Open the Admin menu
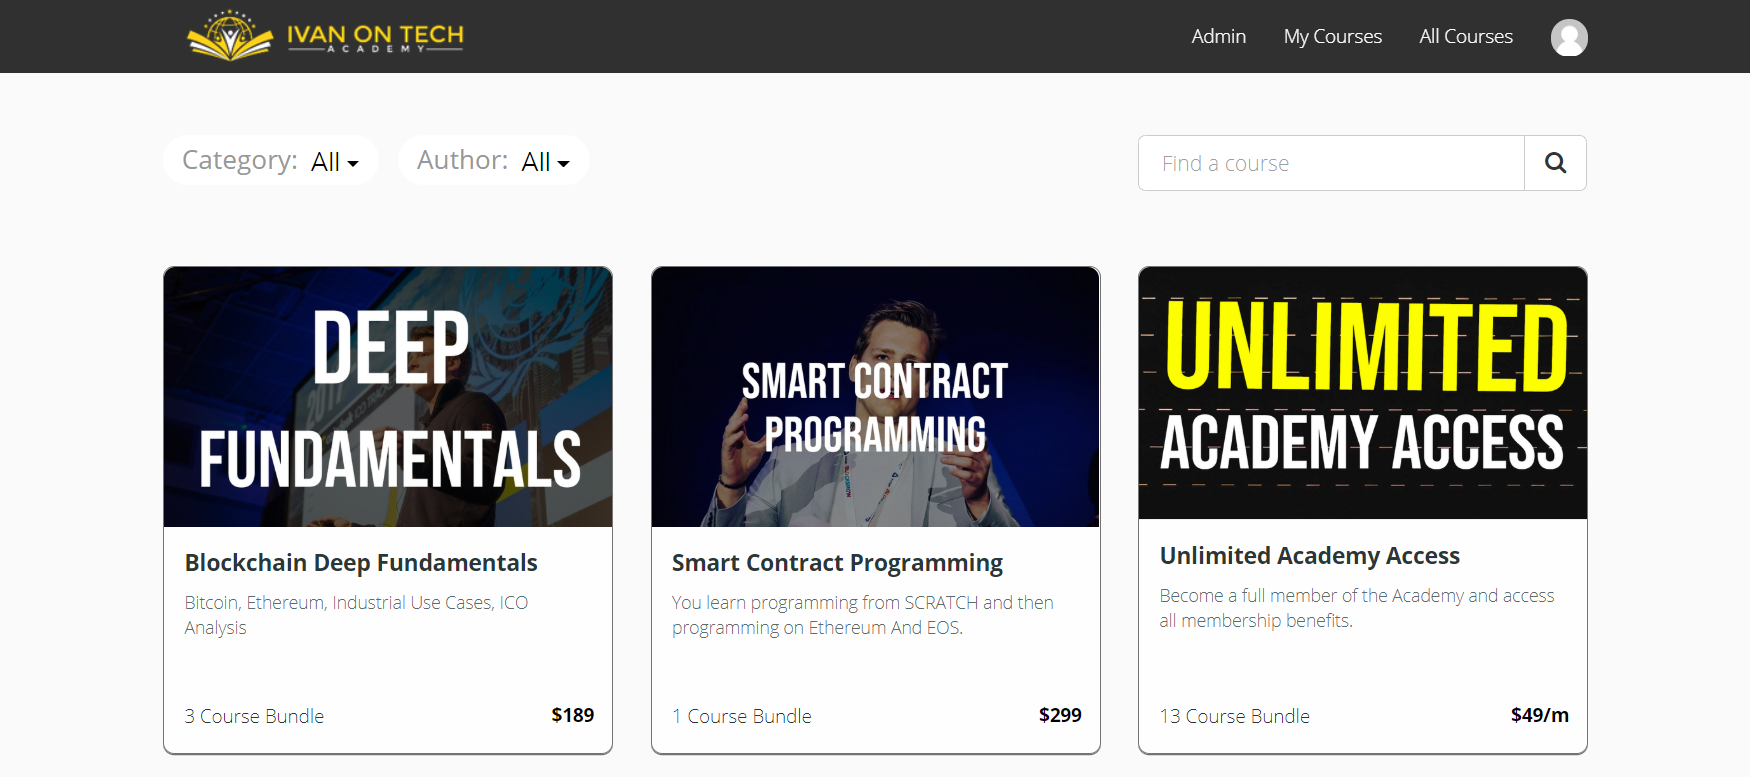The width and height of the screenshot is (1750, 777). pyautogui.click(x=1218, y=36)
